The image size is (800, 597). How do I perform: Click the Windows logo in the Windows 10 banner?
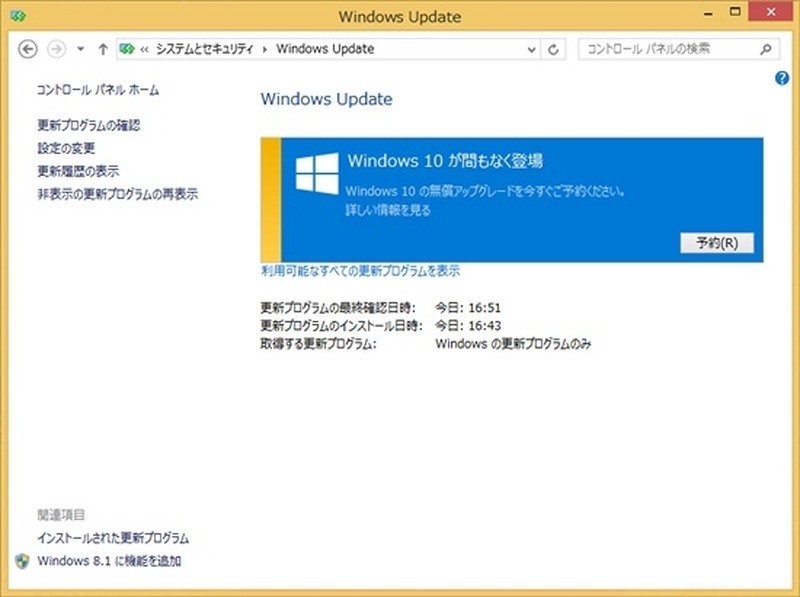click(x=317, y=174)
